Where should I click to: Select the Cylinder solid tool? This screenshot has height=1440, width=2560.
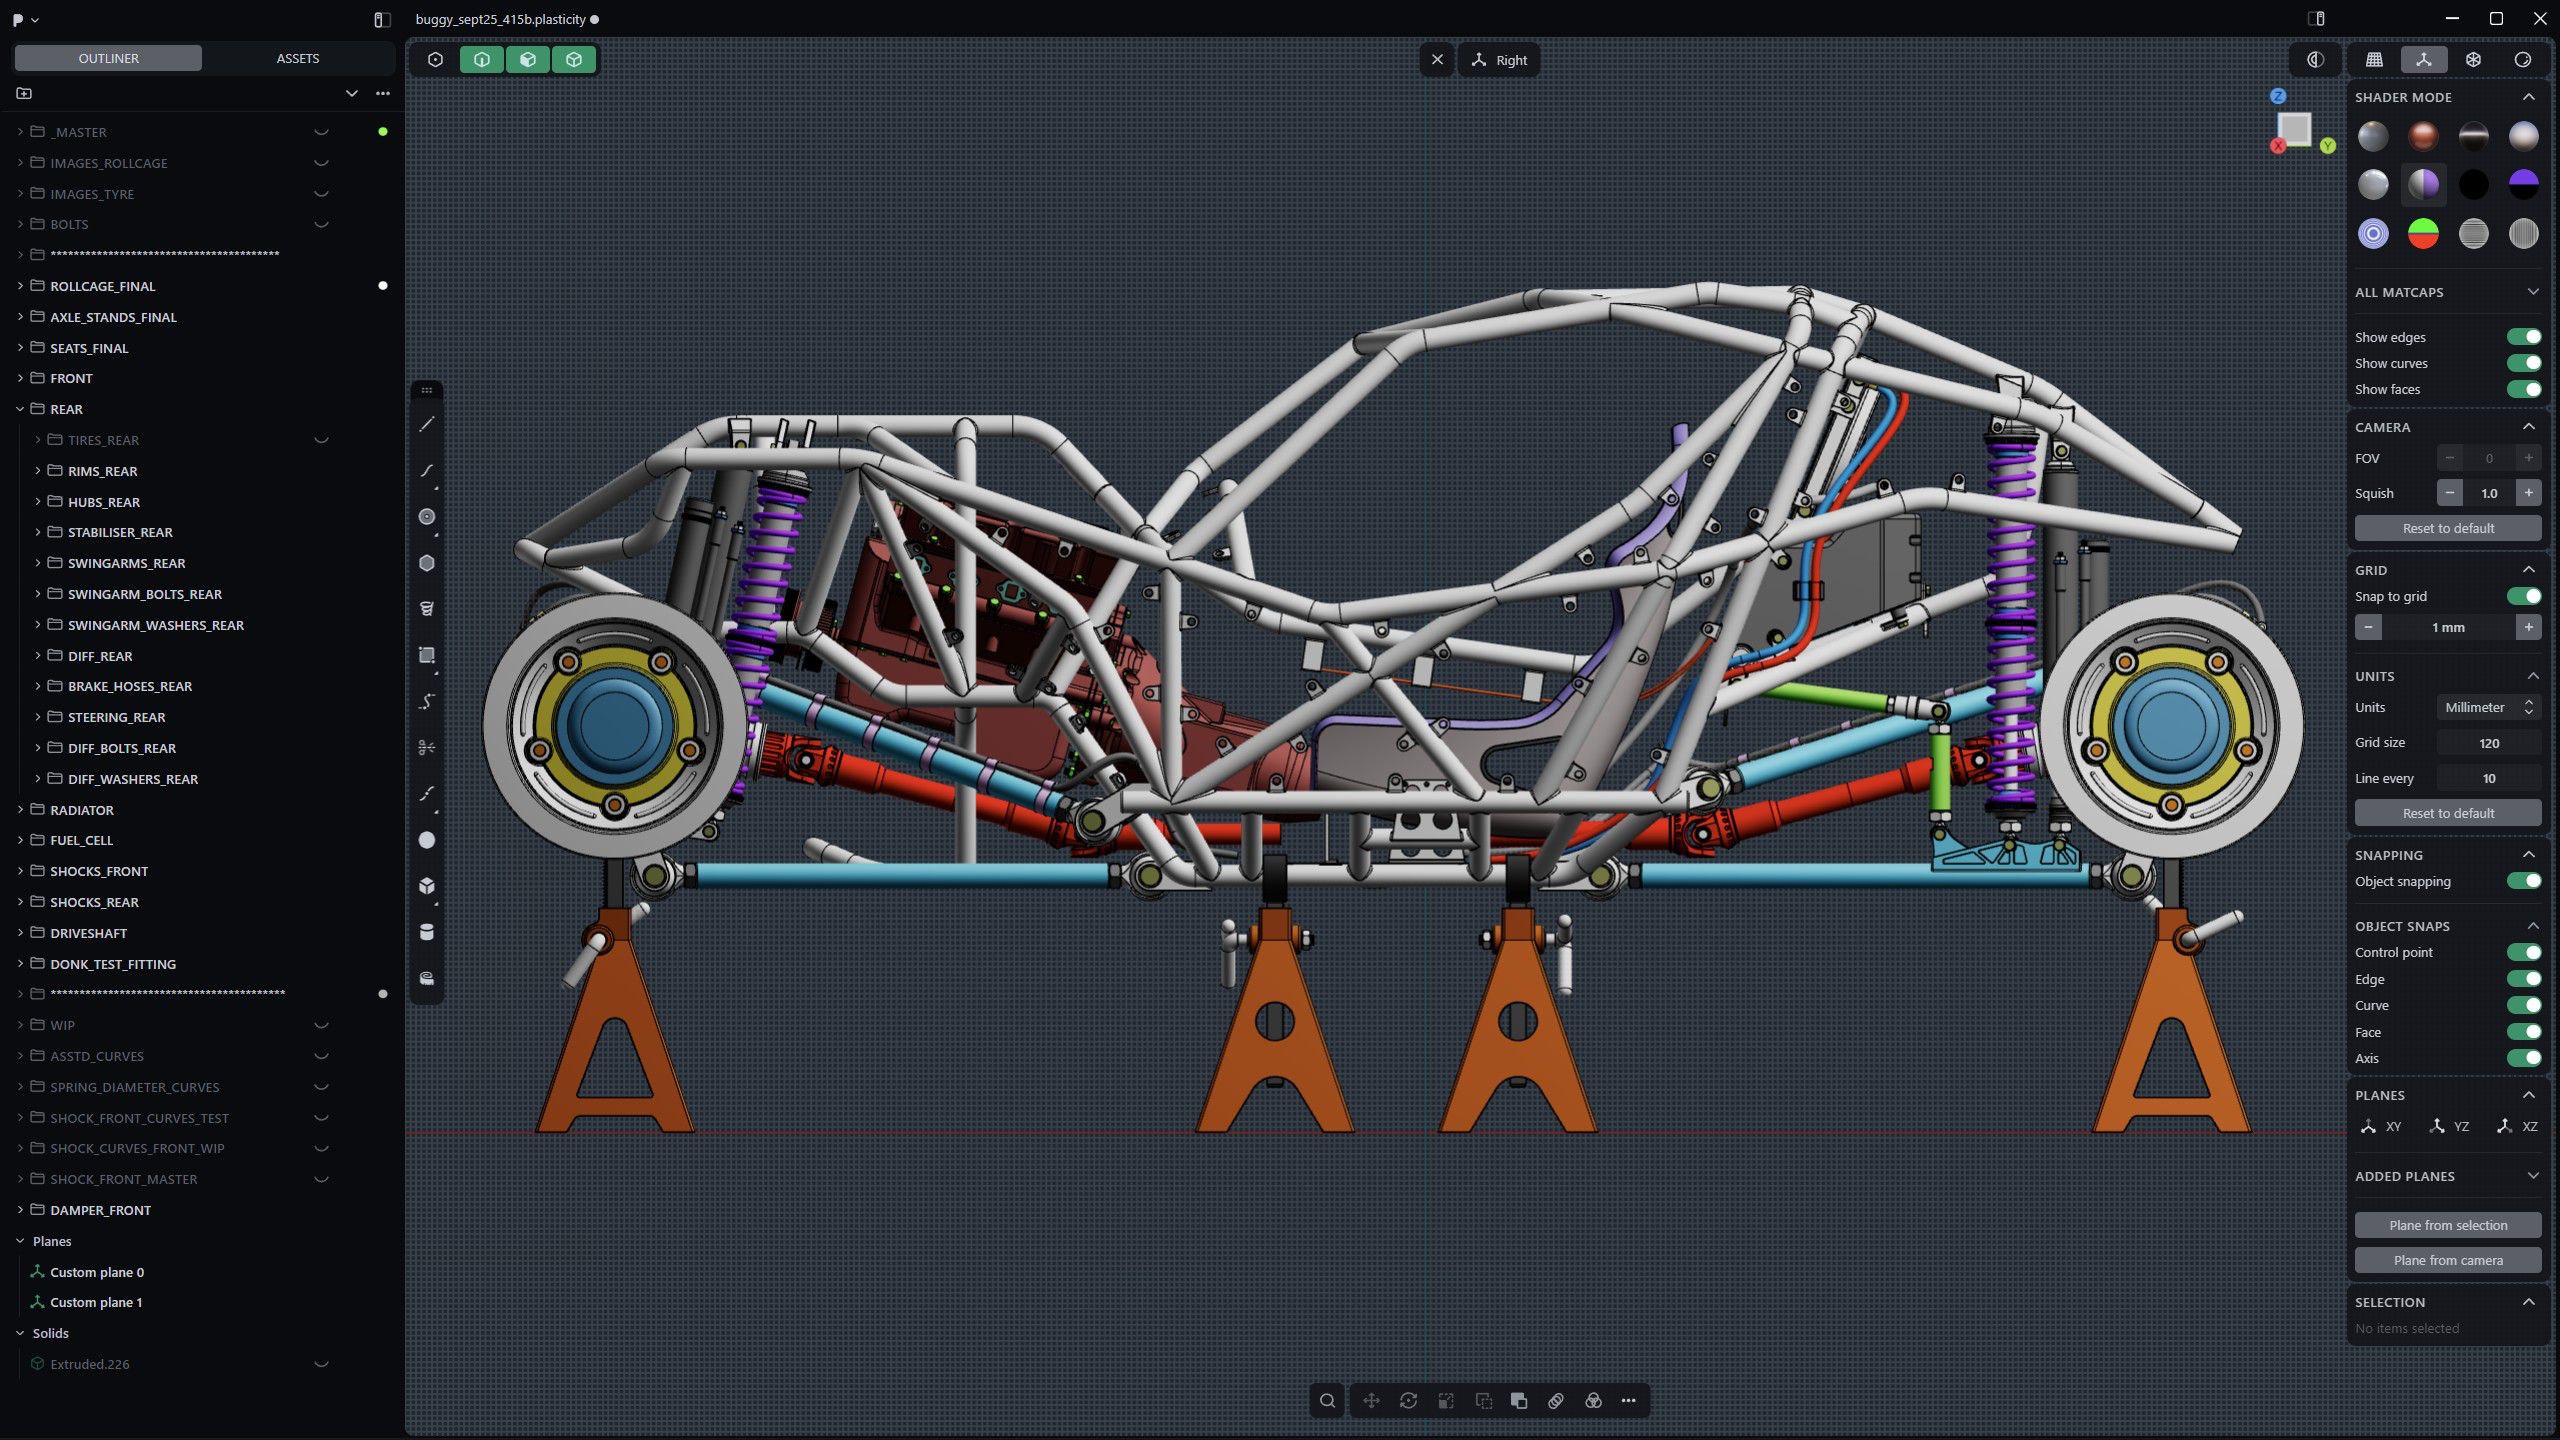(x=427, y=932)
